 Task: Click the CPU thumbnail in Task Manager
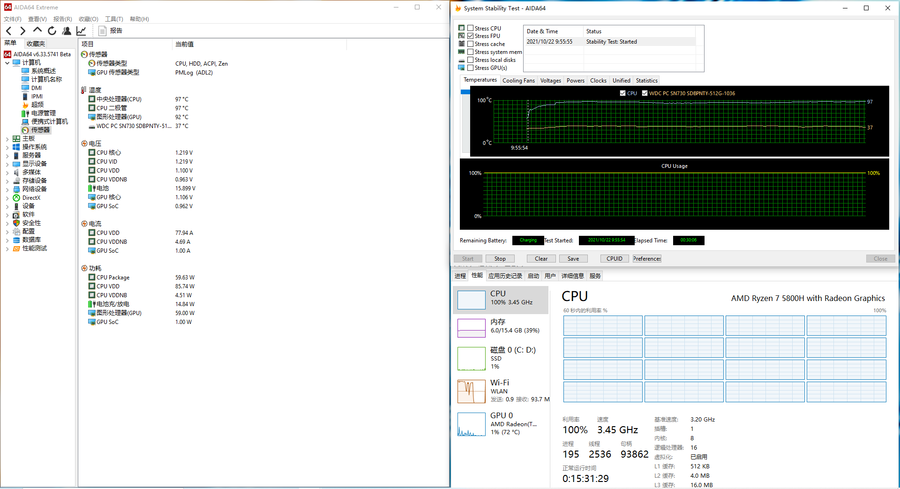pos(471,299)
